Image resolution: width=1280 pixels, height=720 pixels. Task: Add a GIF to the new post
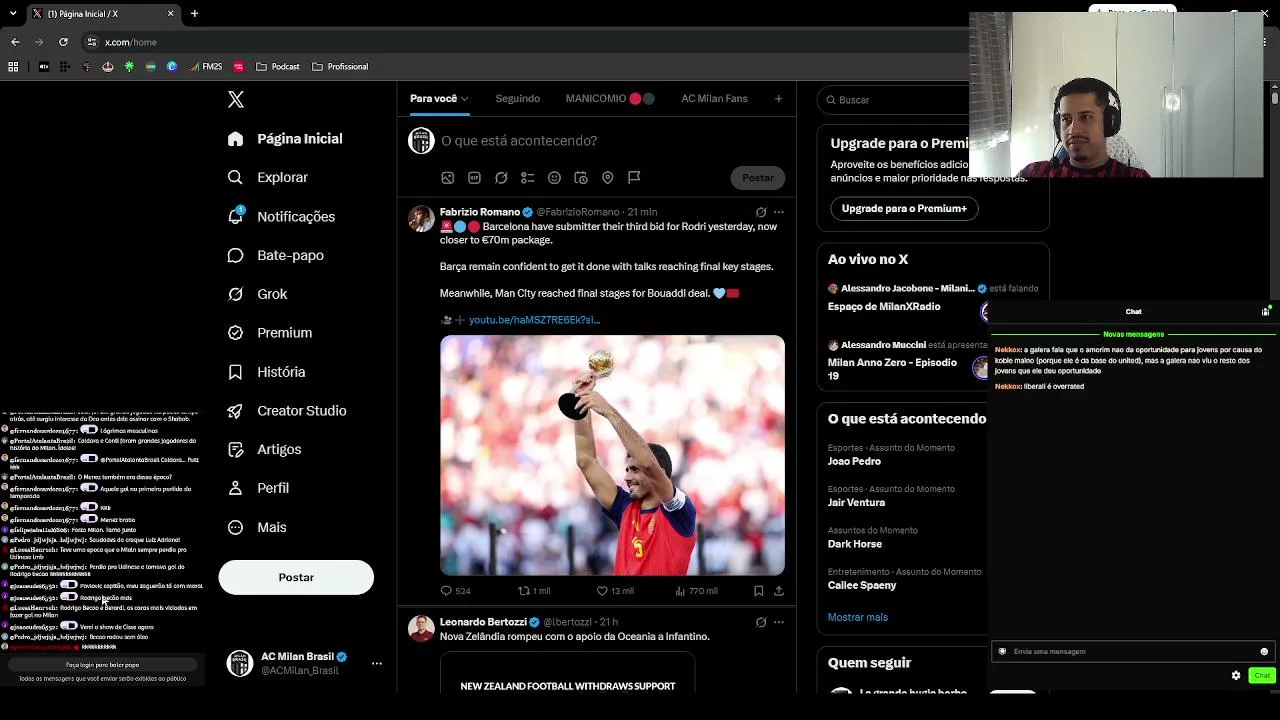pyautogui.click(x=474, y=178)
